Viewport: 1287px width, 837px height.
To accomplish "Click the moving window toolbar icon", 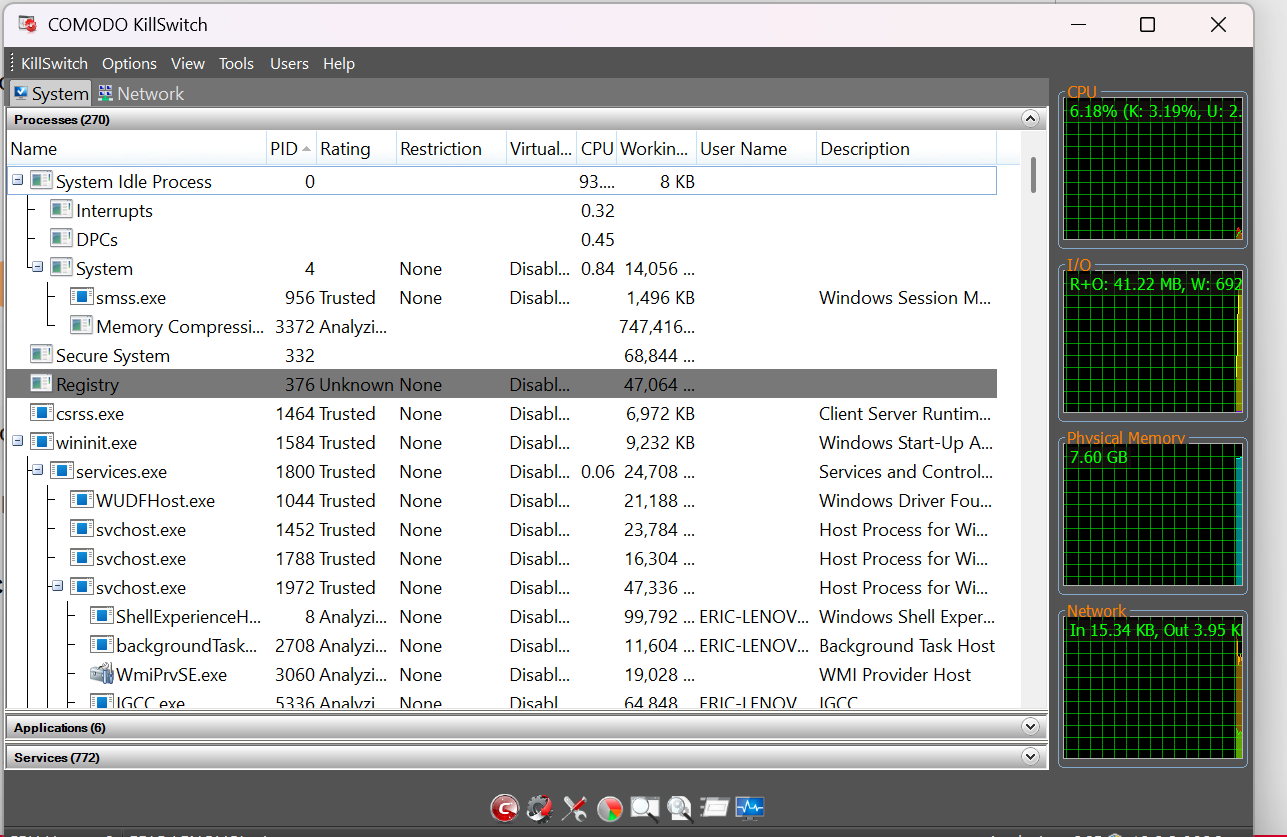I will click(715, 807).
